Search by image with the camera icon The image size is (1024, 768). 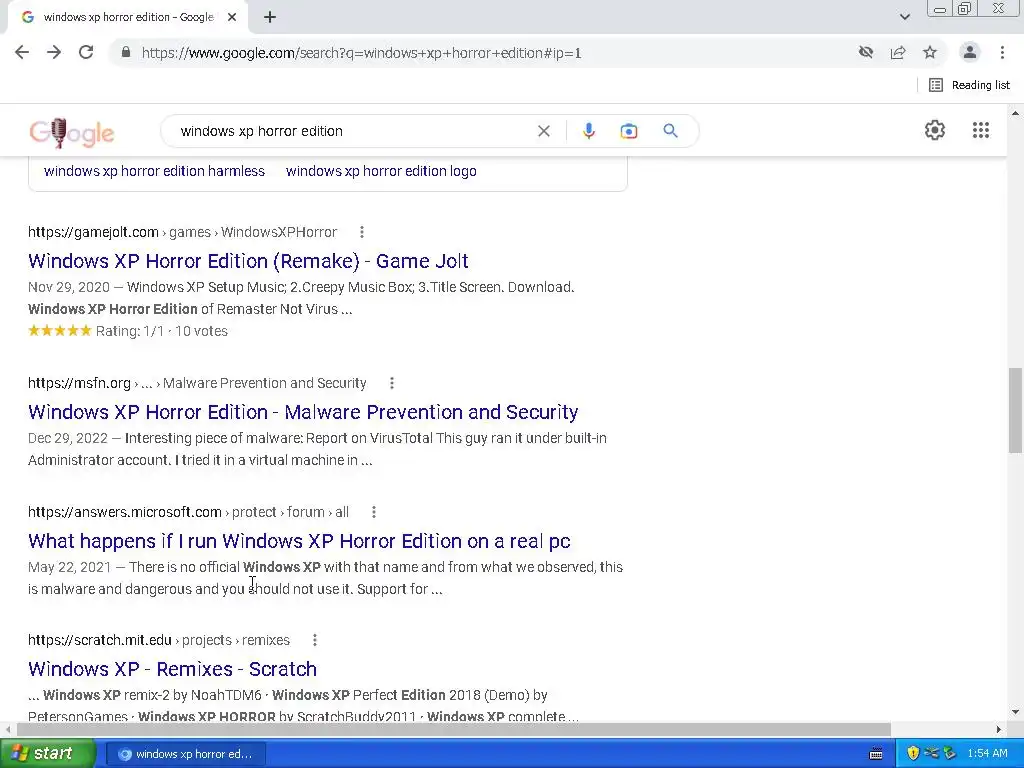coord(628,131)
